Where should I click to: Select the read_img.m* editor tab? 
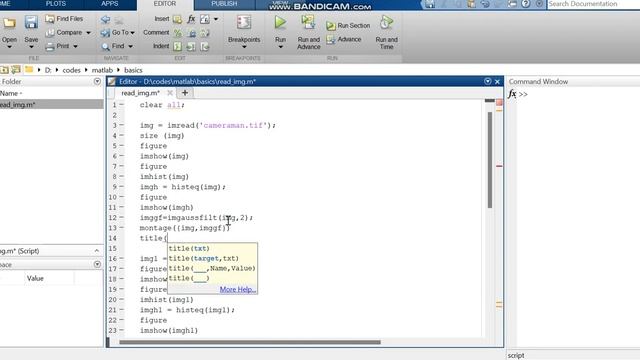point(140,93)
